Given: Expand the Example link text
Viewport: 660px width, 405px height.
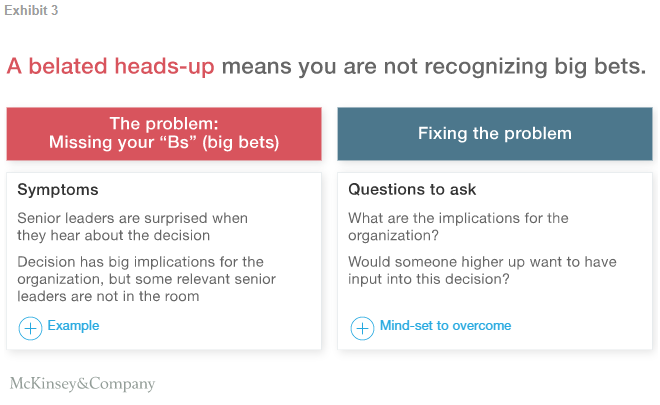Looking at the screenshot, I should [x=73, y=326].
